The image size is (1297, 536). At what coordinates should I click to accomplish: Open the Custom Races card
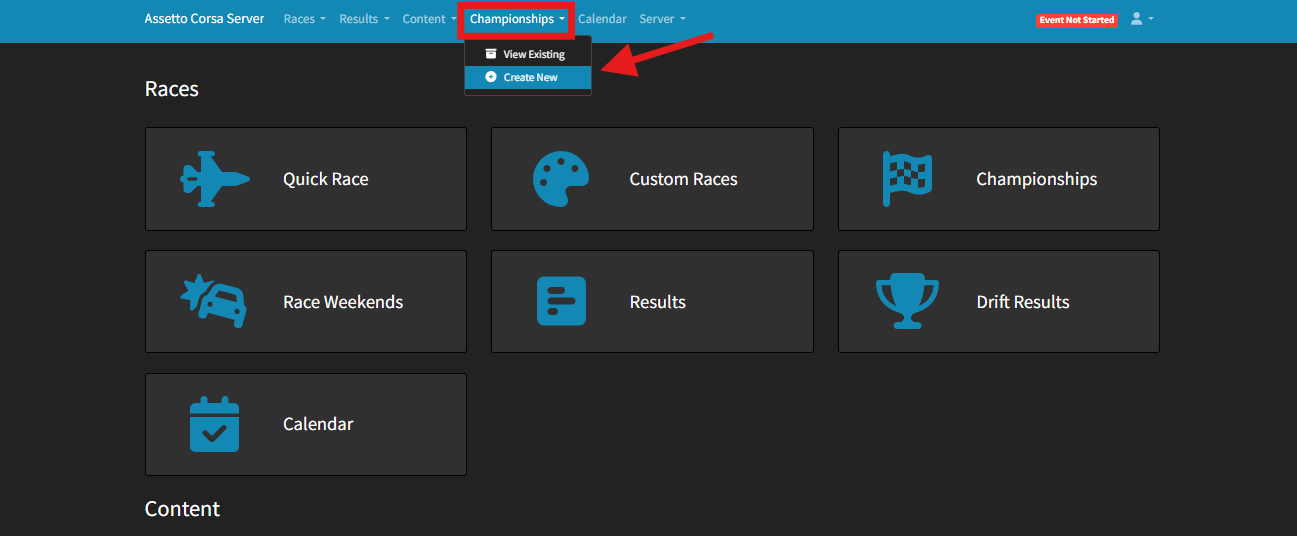[x=652, y=179]
